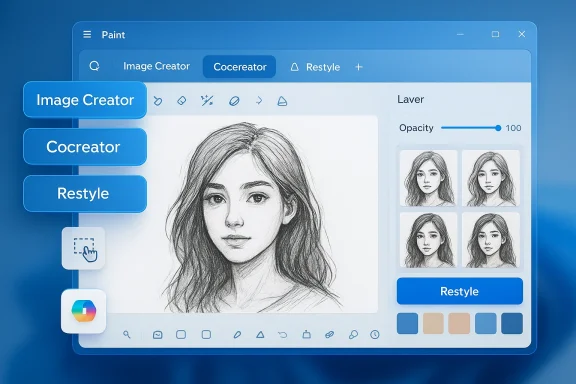Pick the right tan swatch beside light blue
This screenshot has width=576, height=384.
coord(459,323)
